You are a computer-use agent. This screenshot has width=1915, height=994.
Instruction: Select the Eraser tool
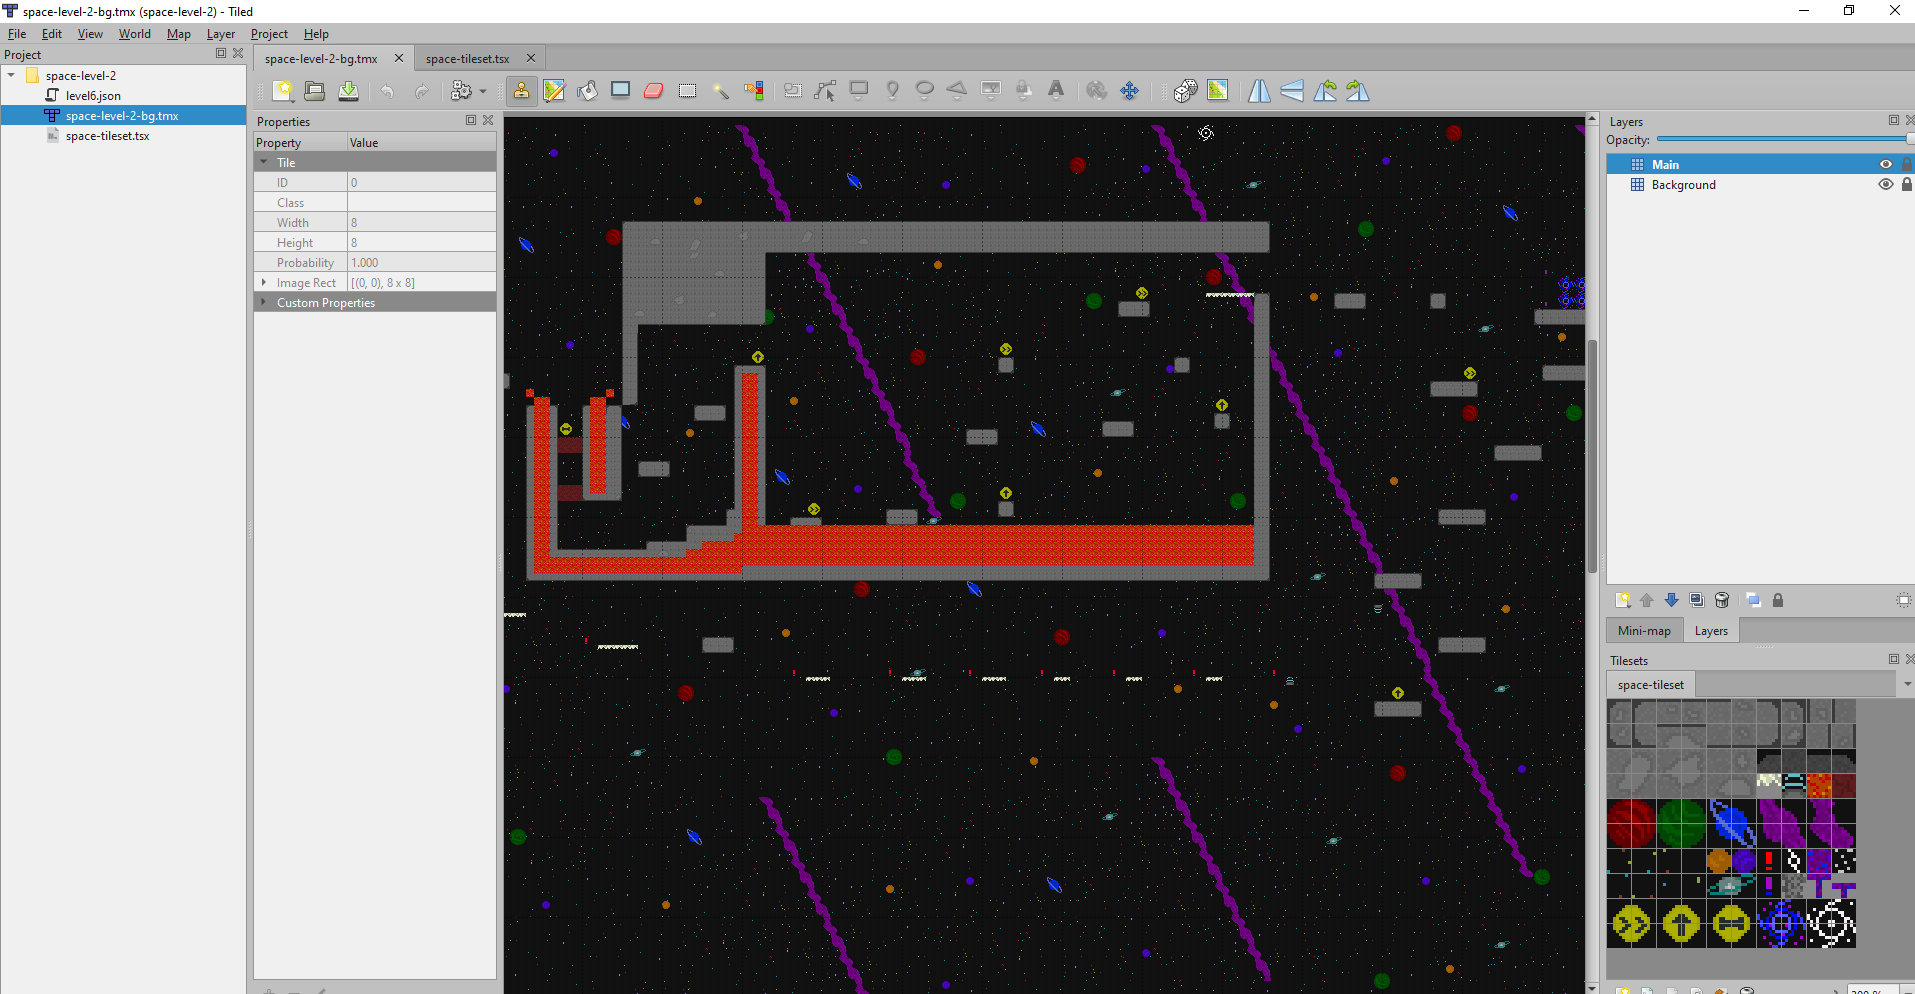click(x=654, y=91)
